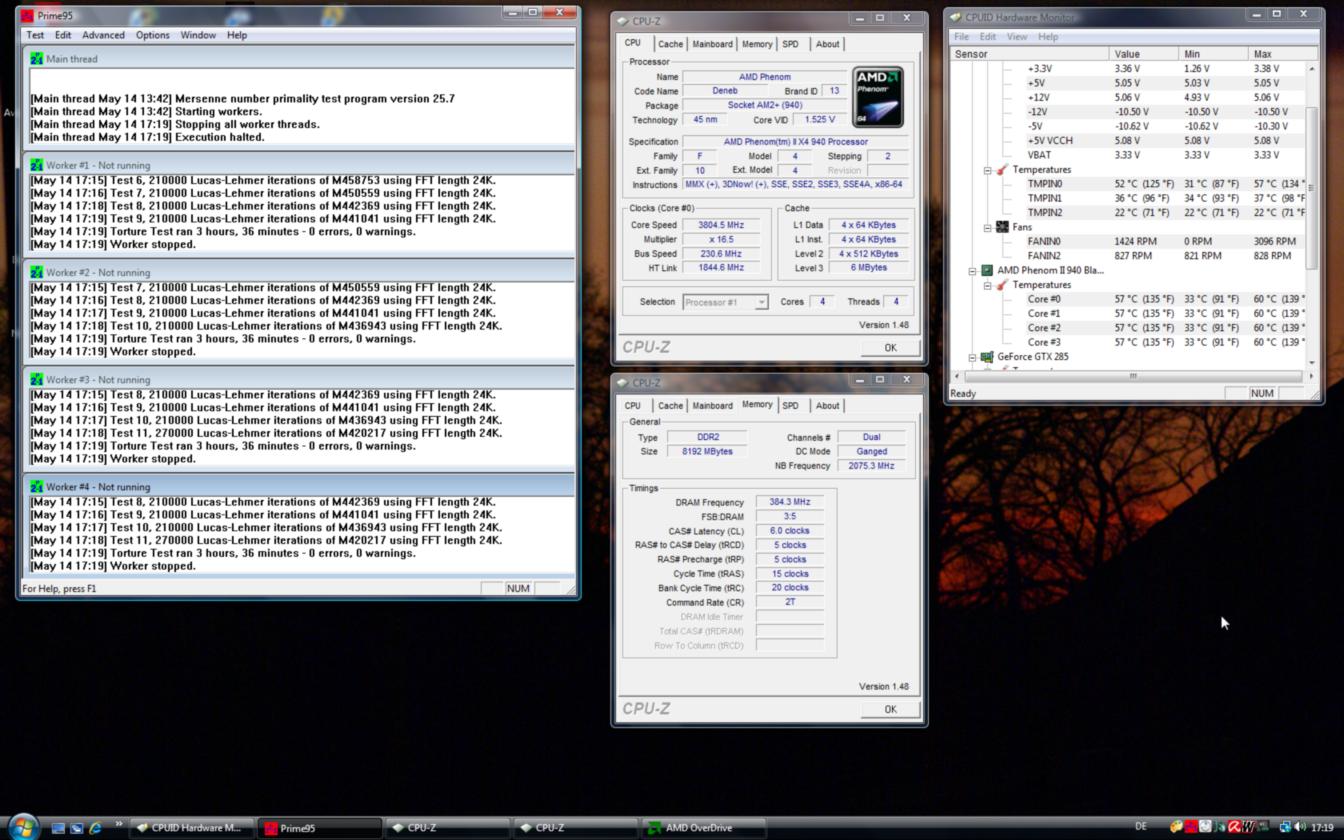Click the Show Desktop quick launch icon
This screenshot has height=840, width=1344.
click(58, 828)
